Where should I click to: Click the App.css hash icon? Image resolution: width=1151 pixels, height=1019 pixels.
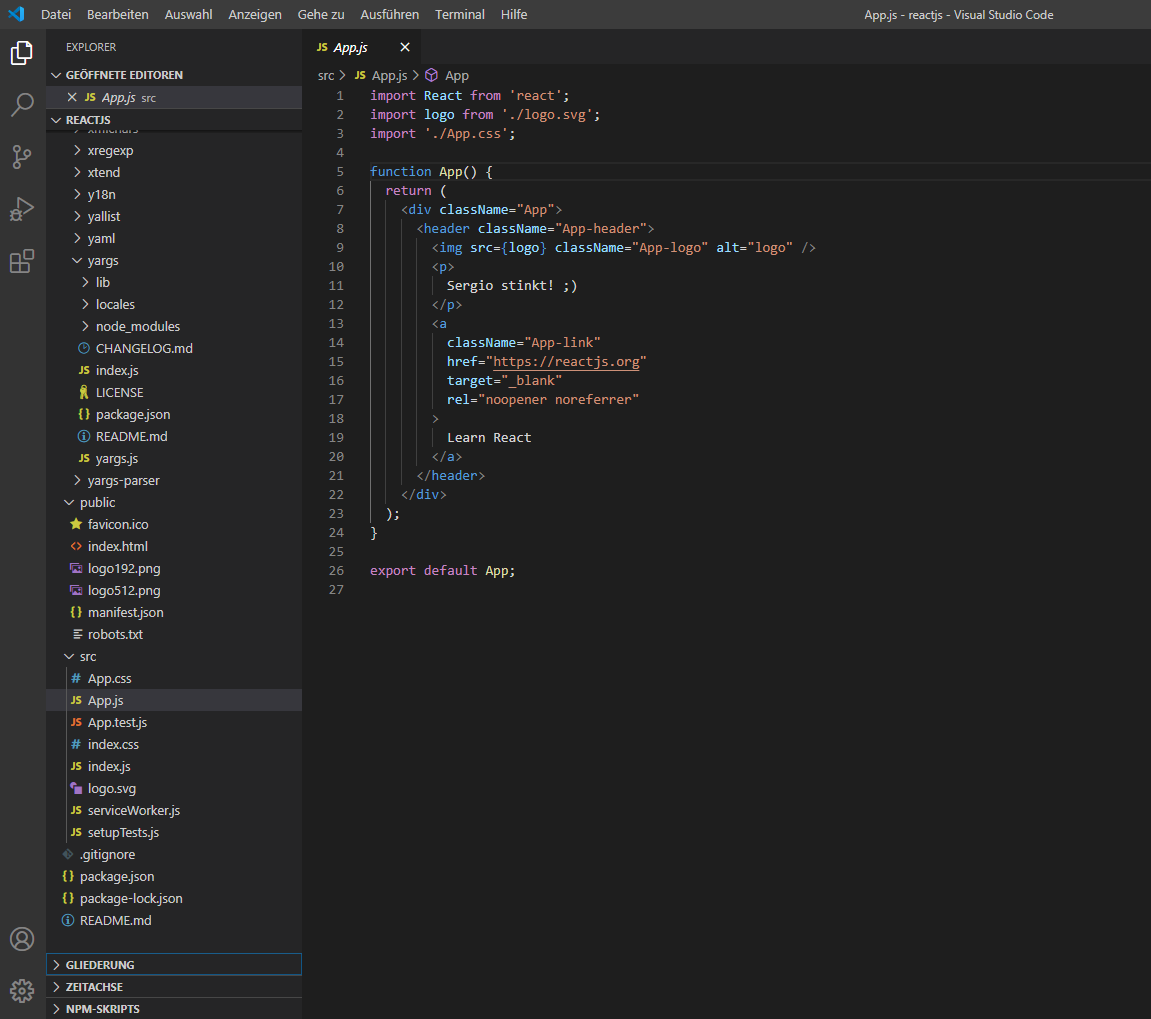76,678
